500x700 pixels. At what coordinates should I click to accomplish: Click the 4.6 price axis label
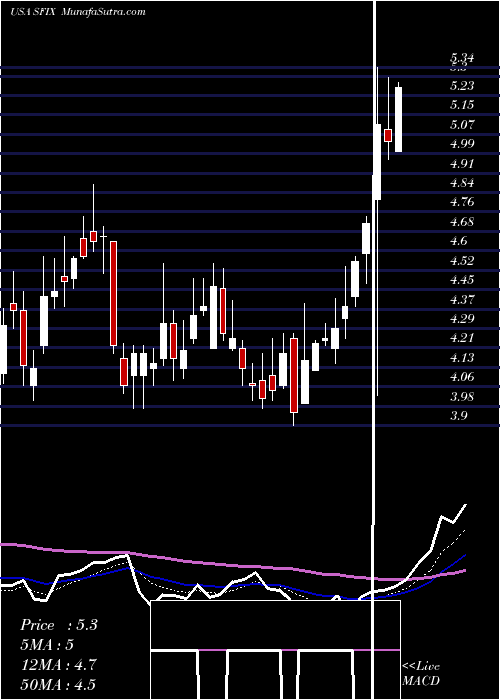point(459,241)
